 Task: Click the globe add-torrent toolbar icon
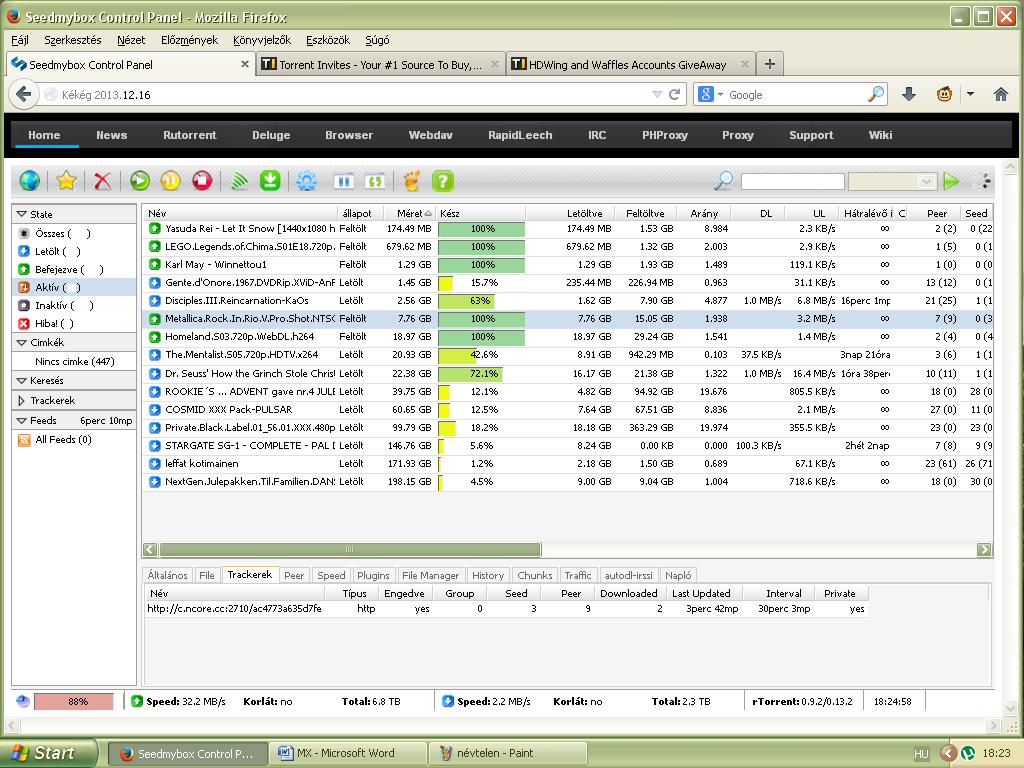click(x=29, y=181)
